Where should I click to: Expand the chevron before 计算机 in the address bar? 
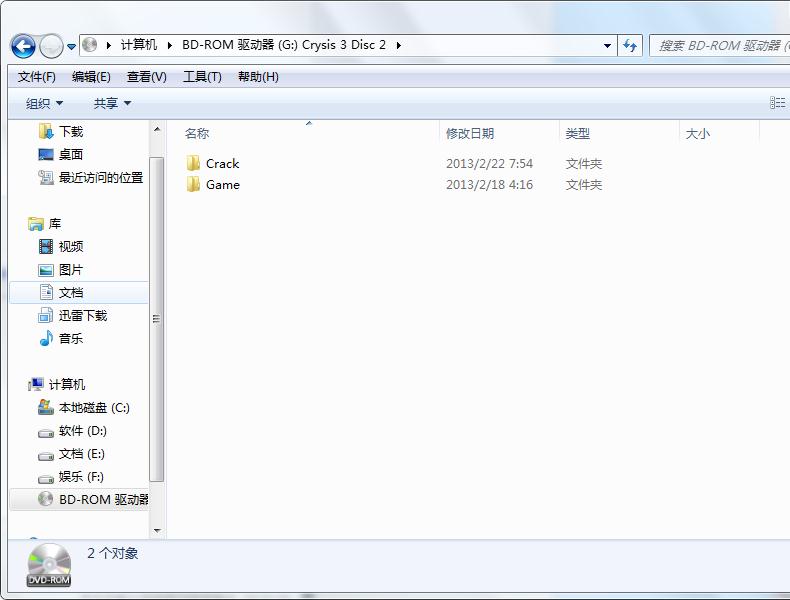(109, 45)
